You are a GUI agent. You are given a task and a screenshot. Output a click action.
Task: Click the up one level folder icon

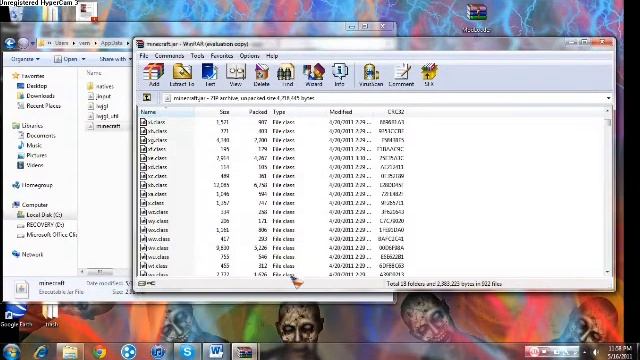[x=147, y=98]
